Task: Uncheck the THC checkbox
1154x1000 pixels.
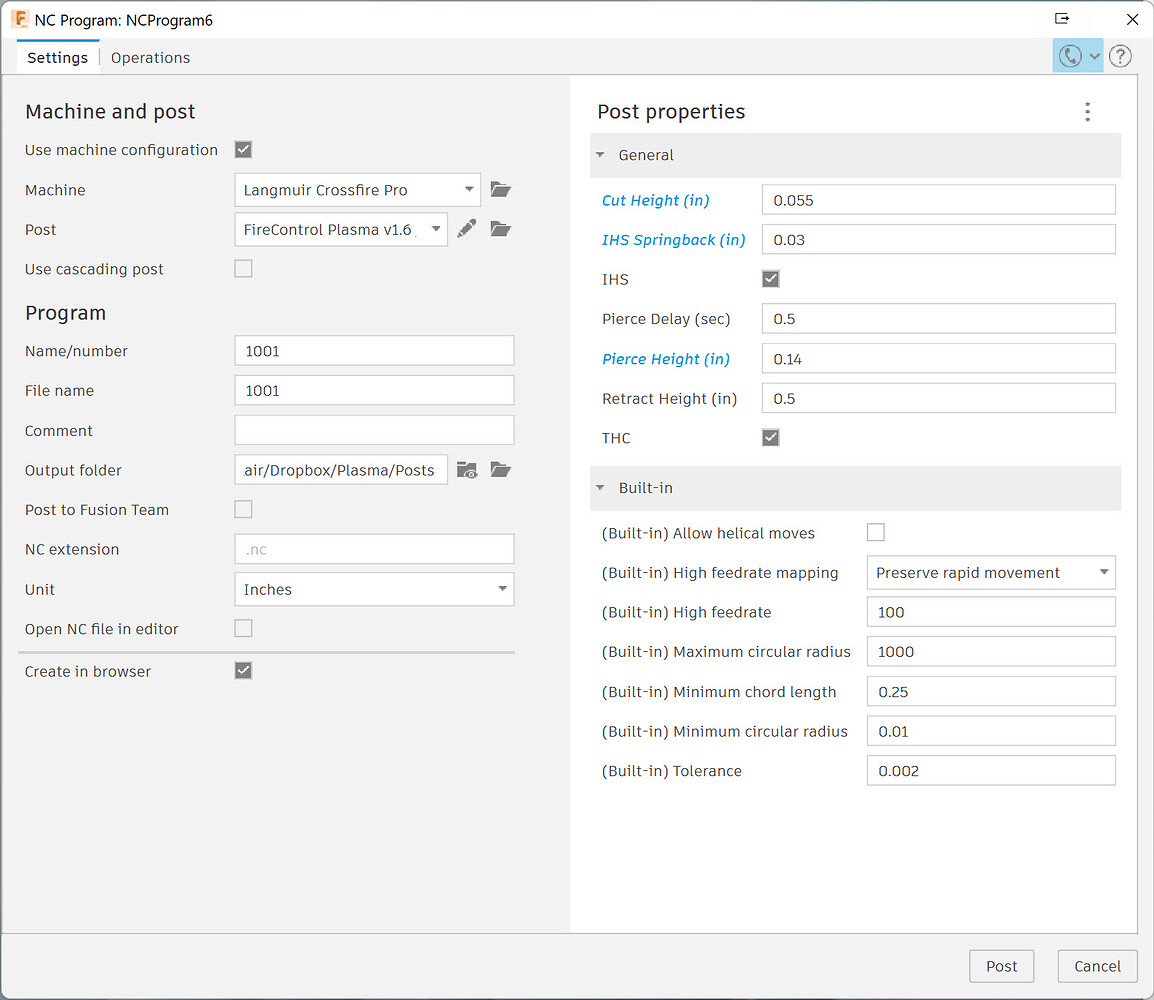Action: coord(771,438)
